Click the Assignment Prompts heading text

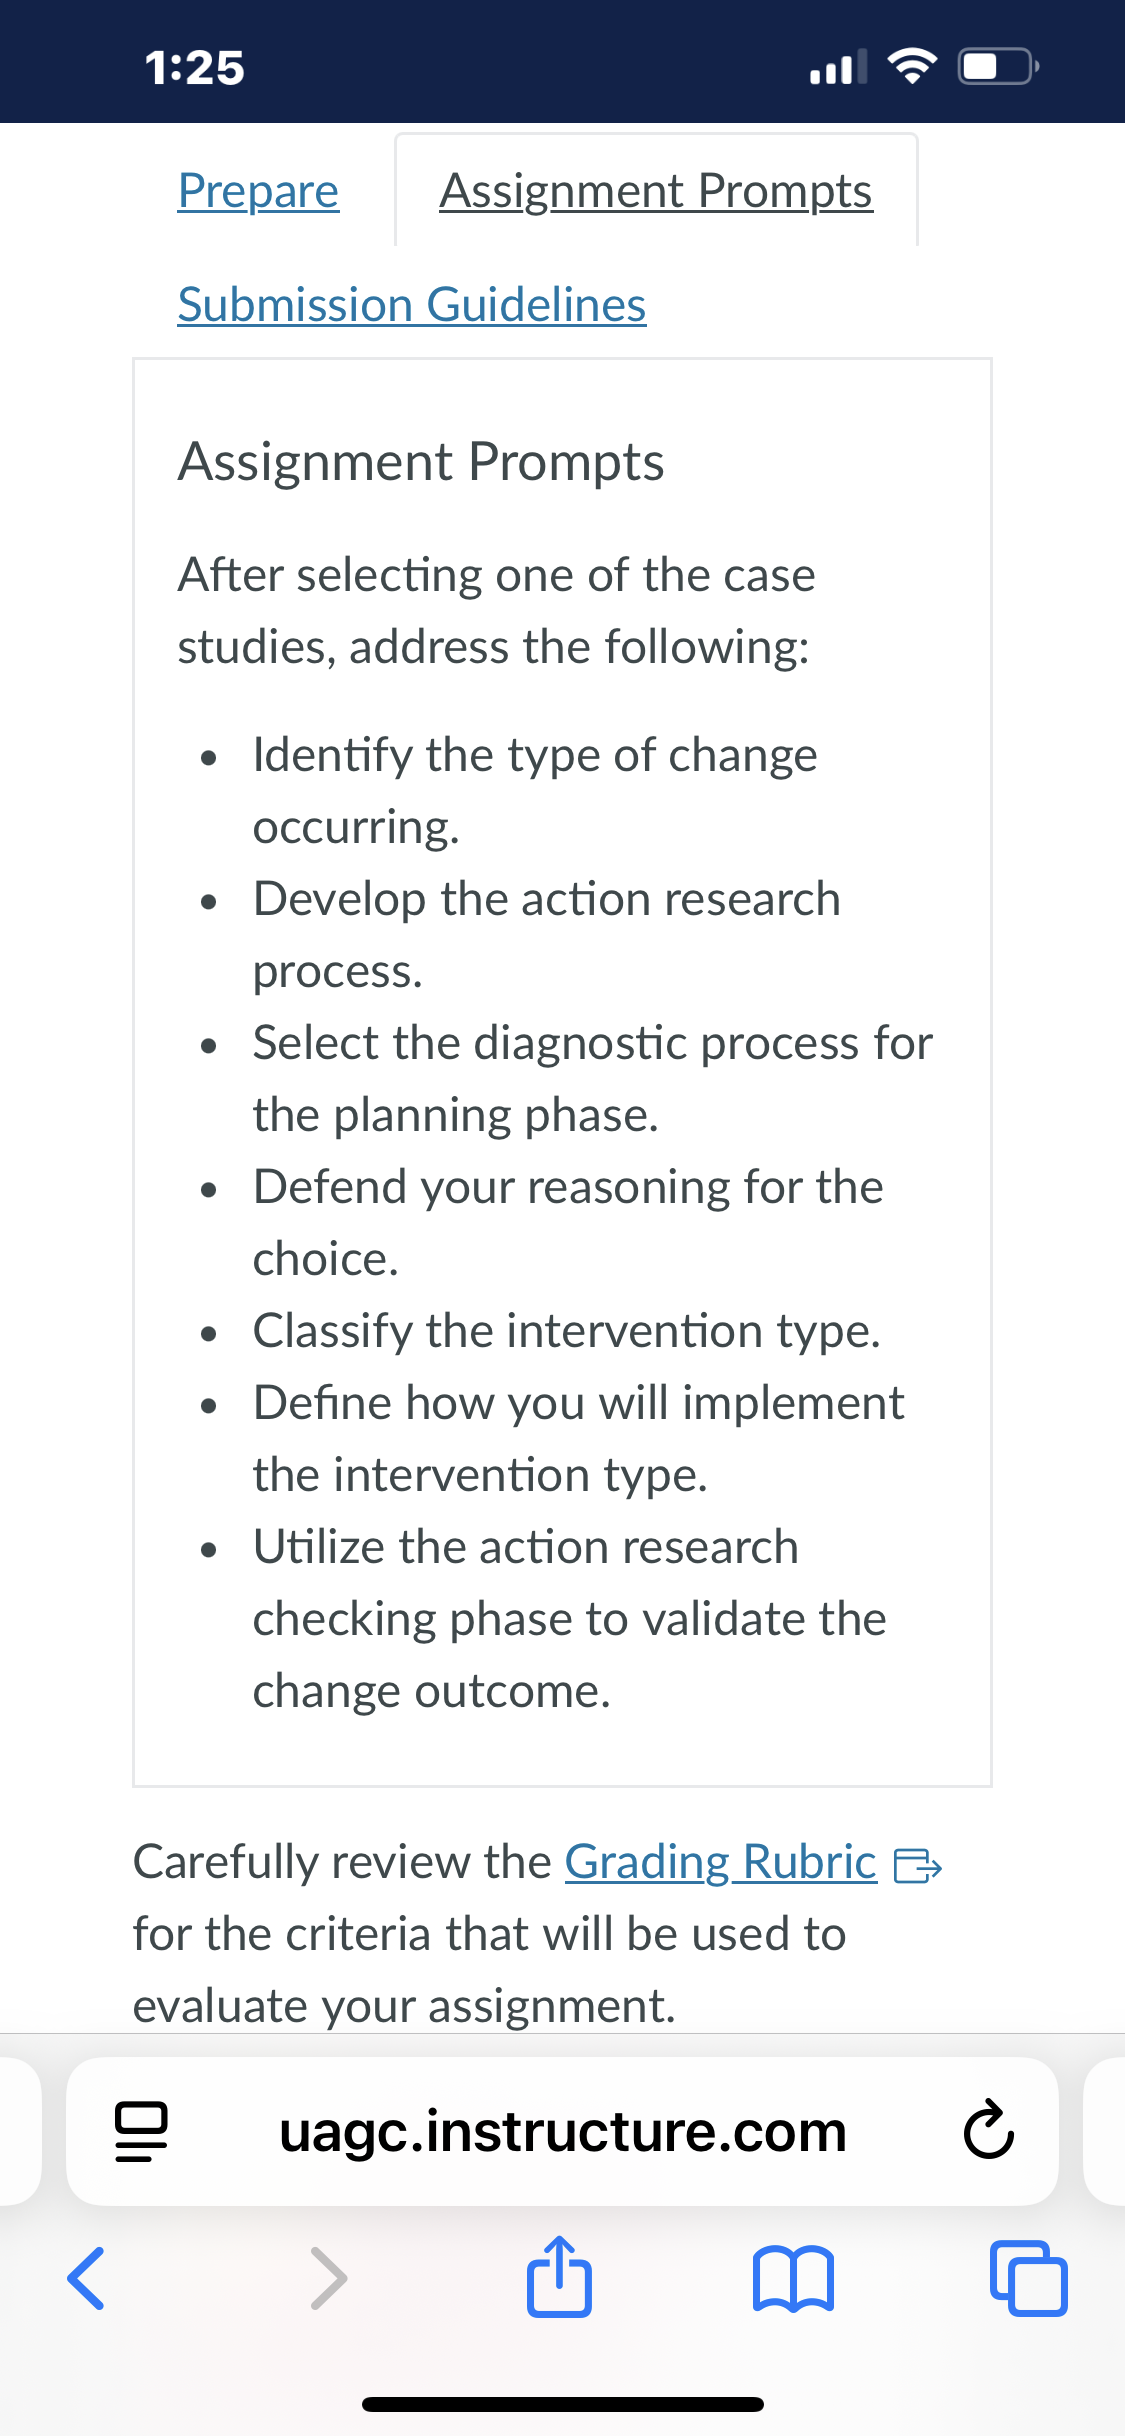421,462
